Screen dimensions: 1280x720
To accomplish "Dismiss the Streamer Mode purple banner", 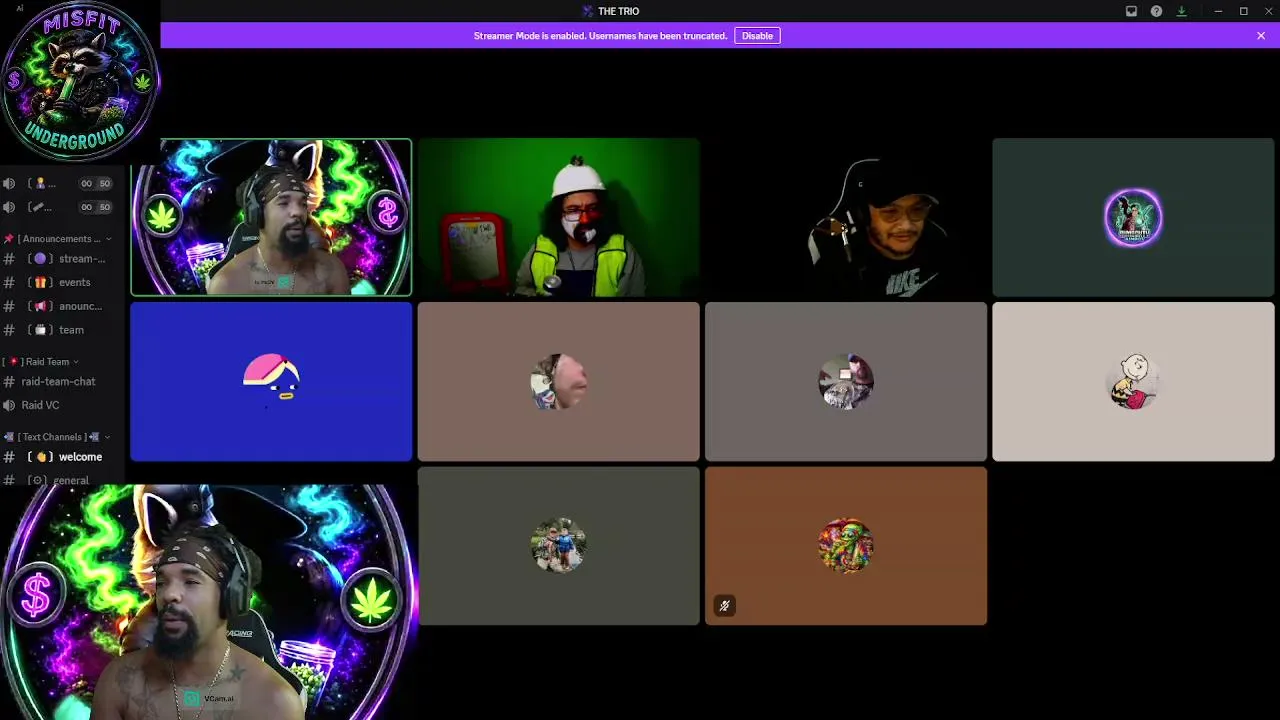I will click(1261, 36).
